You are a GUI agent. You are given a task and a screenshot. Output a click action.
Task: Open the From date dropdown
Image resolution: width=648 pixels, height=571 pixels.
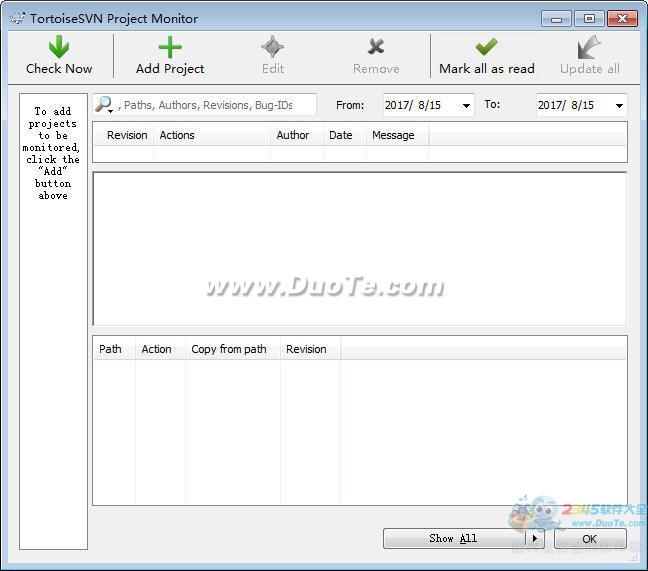(x=466, y=106)
